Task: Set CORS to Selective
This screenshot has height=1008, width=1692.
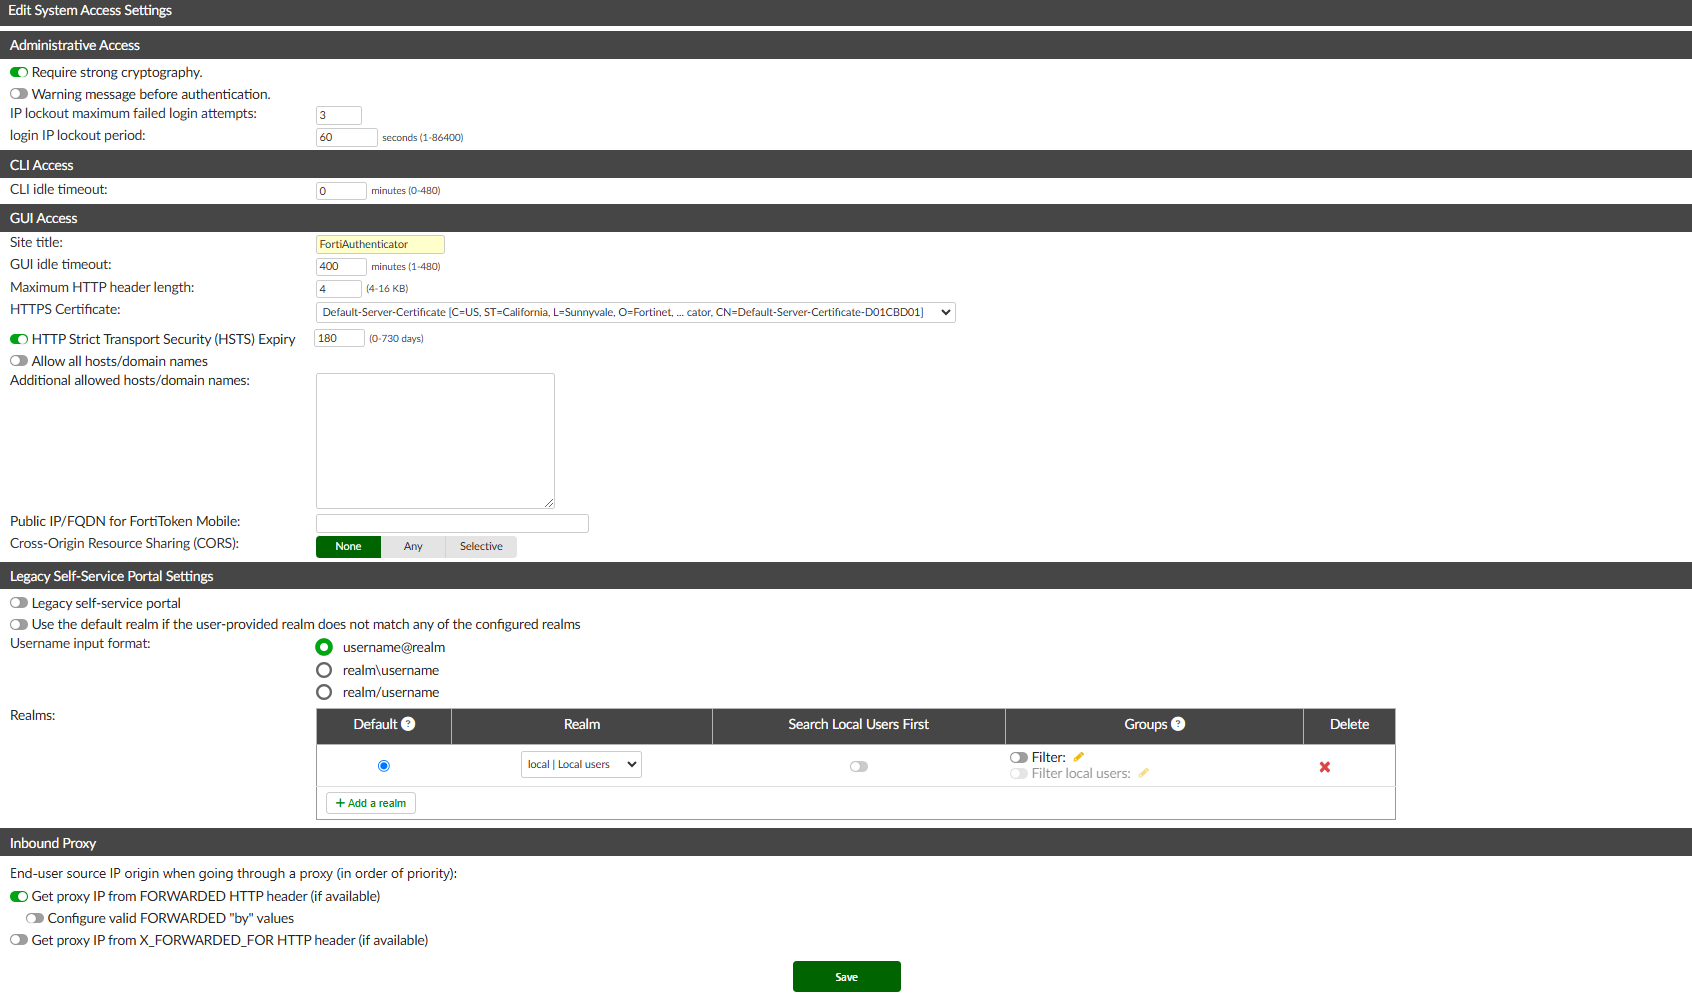Action: pyautogui.click(x=481, y=546)
